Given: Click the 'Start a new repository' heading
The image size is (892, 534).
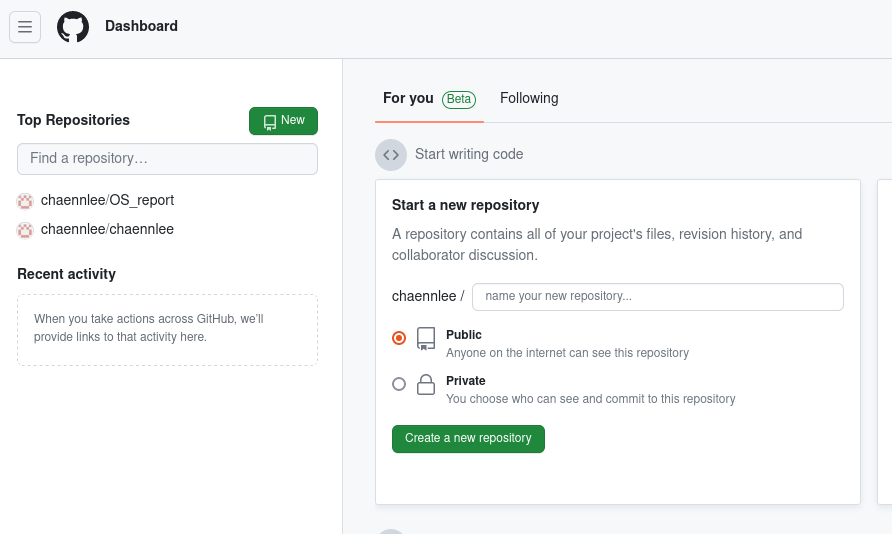Looking at the screenshot, I should [465, 205].
